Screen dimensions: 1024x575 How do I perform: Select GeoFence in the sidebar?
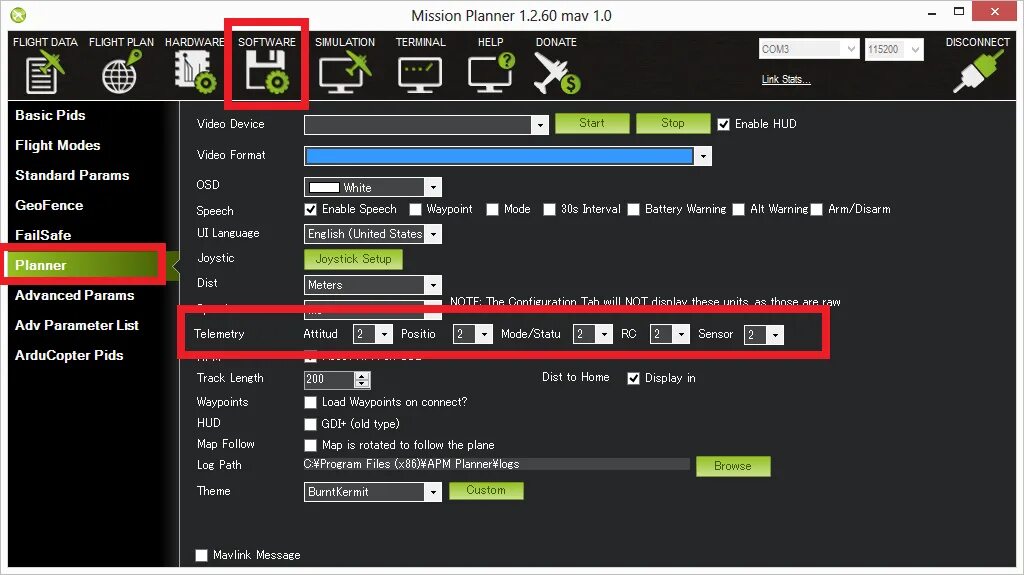(x=49, y=205)
